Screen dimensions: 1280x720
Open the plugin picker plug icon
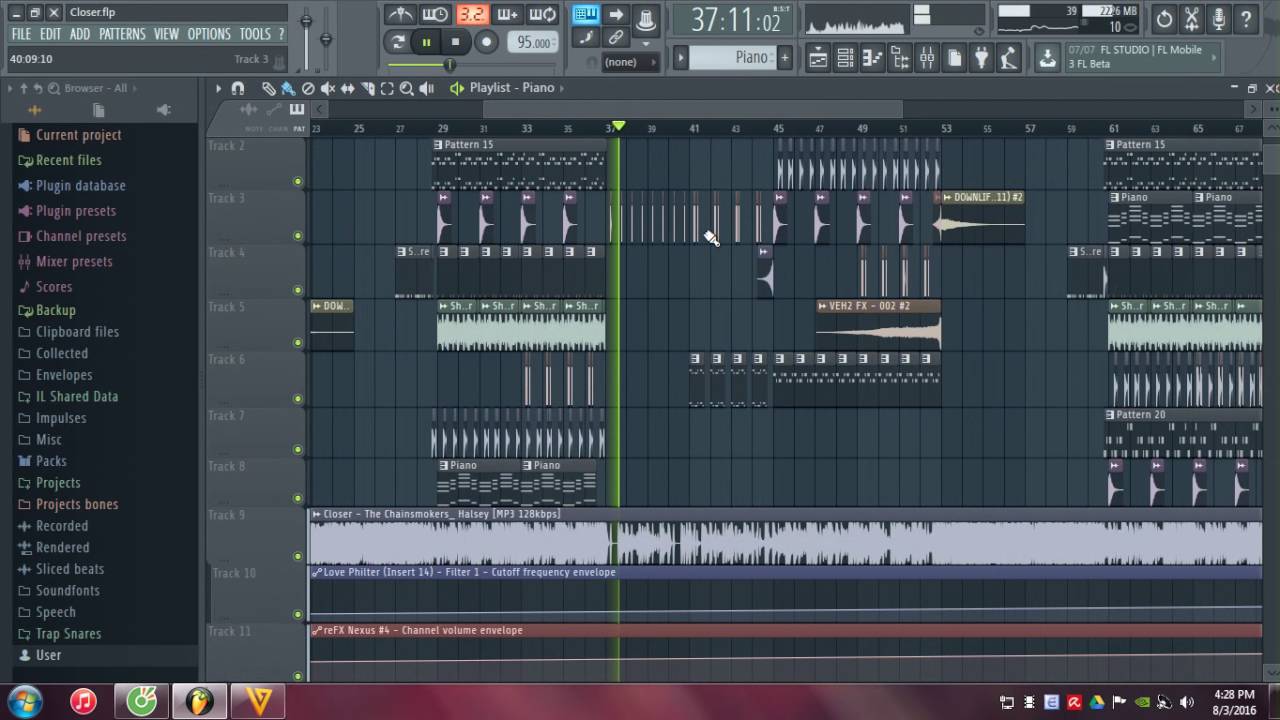click(x=981, y=58)
